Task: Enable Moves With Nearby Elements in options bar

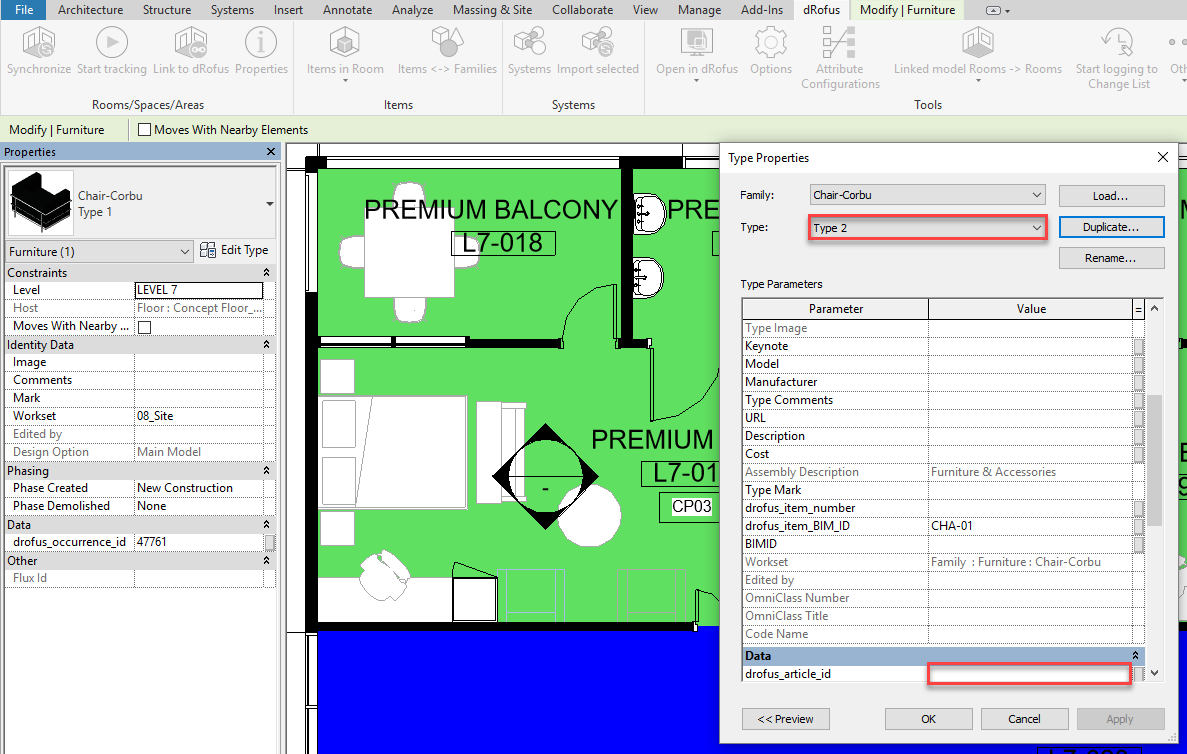Action: [145, 130]
